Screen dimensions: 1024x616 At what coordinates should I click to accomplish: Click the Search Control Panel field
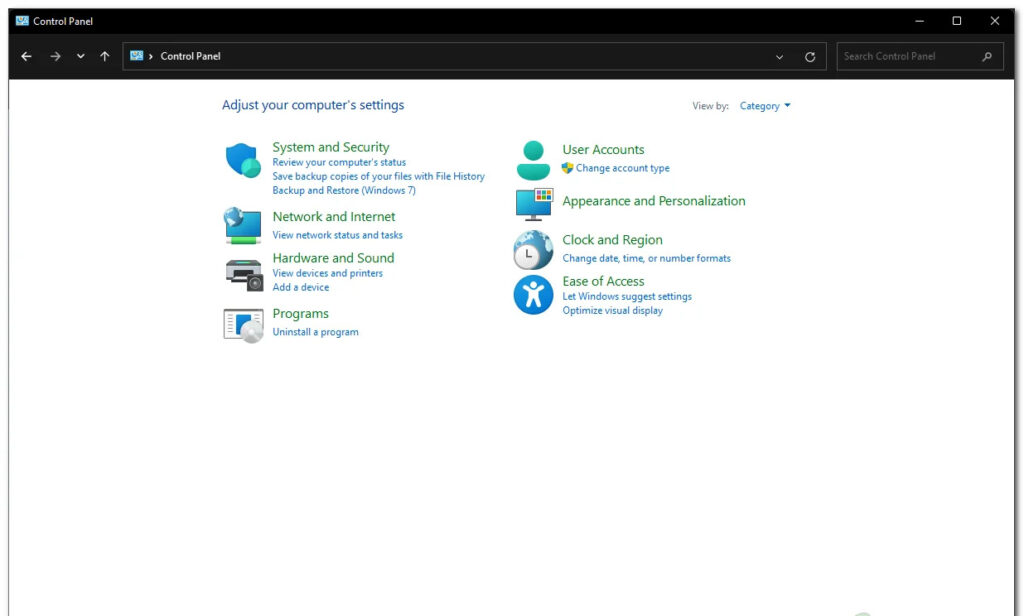coord(920,57)
